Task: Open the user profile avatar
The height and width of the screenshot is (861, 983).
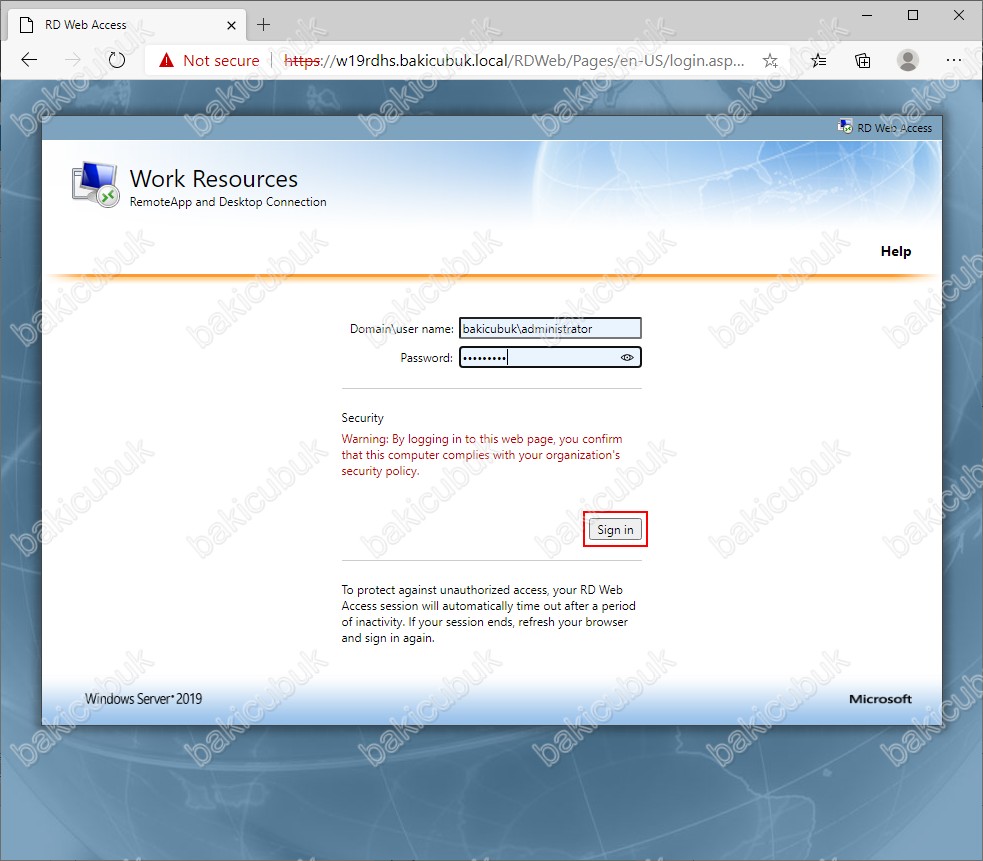Action: point(908,61)
